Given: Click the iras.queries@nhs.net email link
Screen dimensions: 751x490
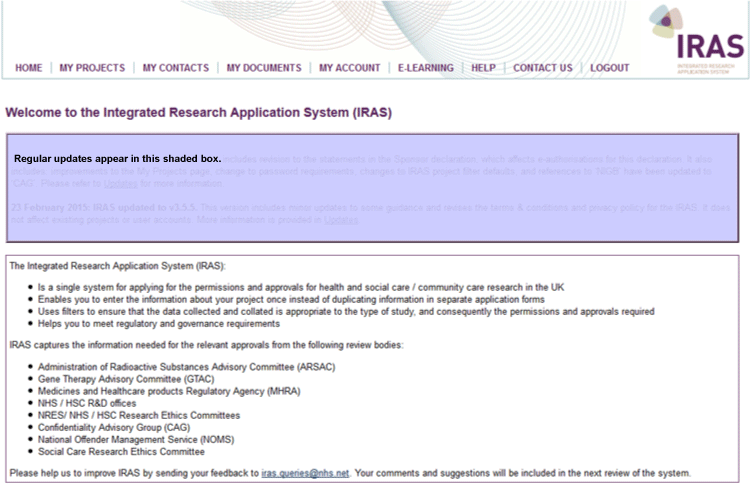Looking at the screenshot, I should click(305, 473).
